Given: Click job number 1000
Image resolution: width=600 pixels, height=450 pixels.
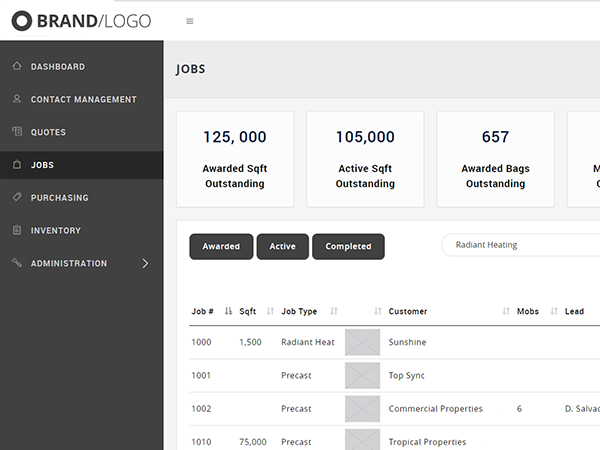Looking at the screenshot, I should point(201,342).
